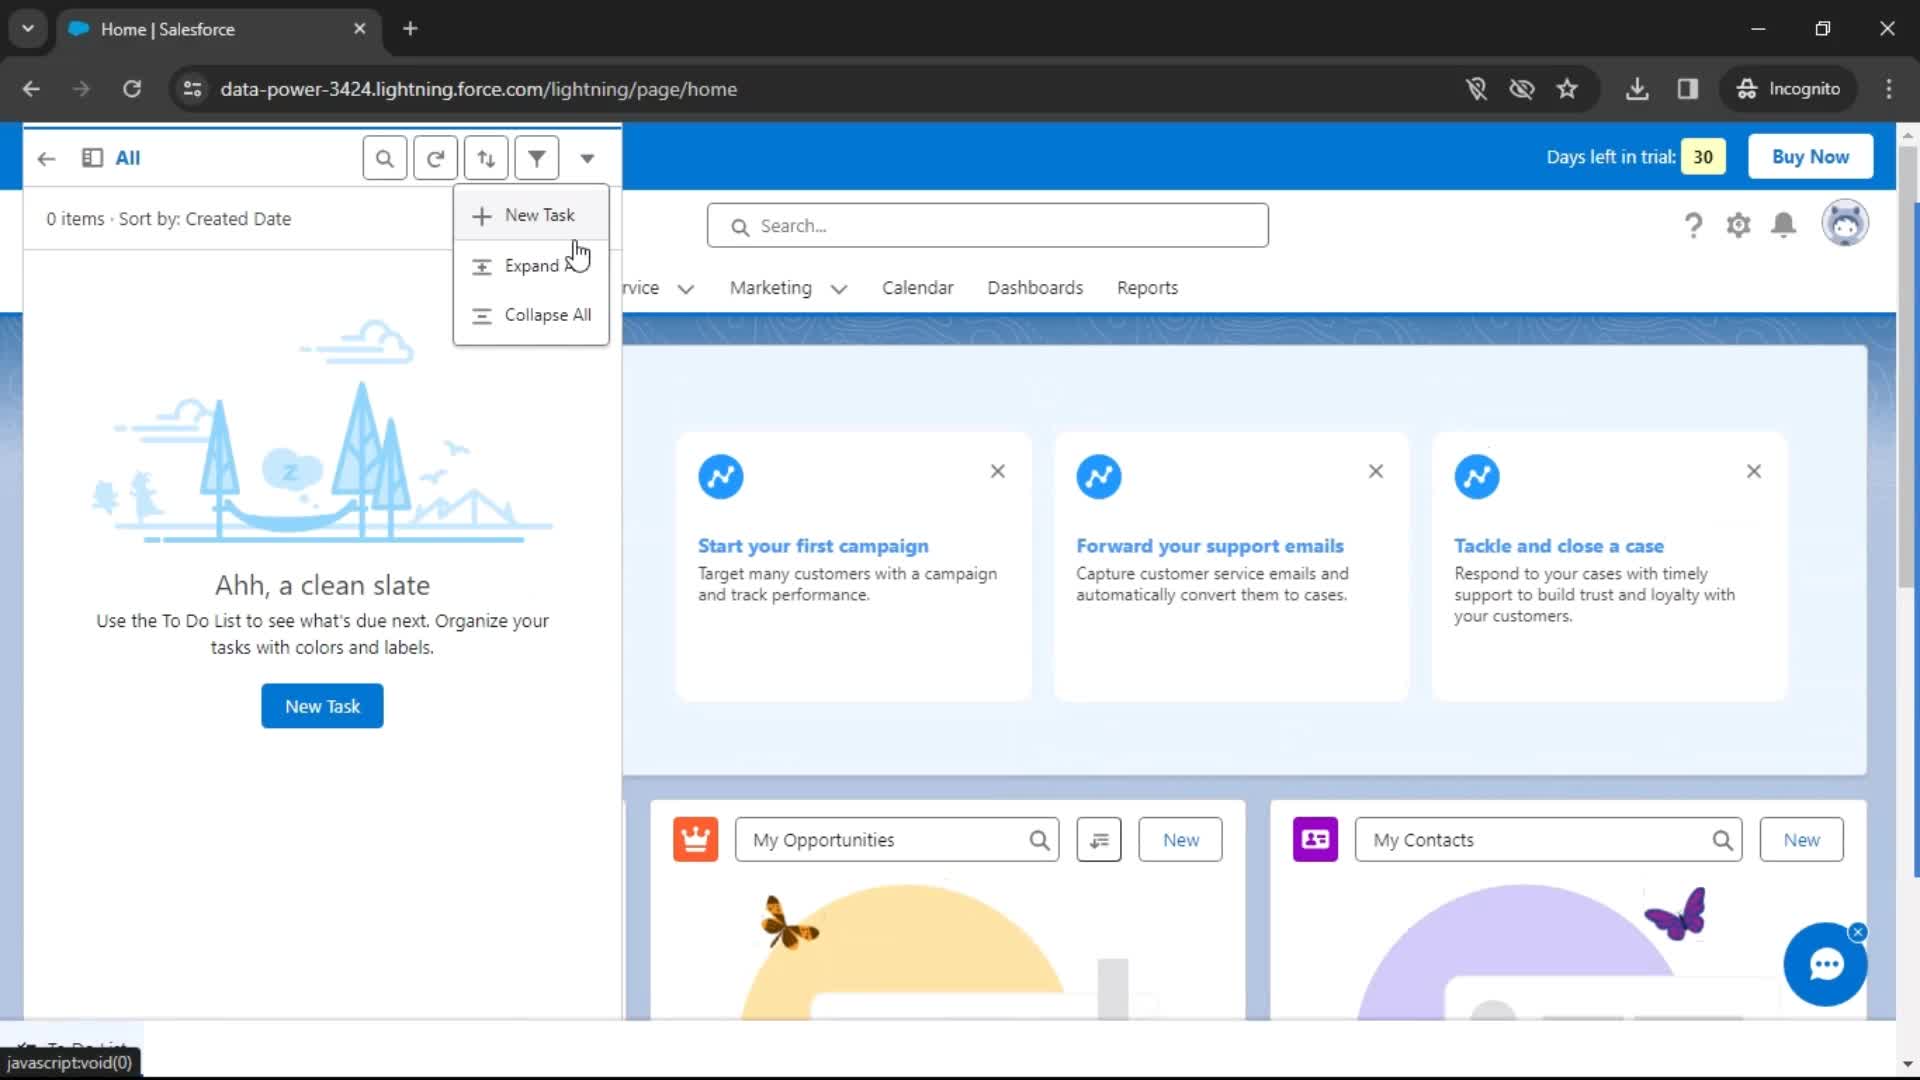Open the sort options icon in To Do List

(486, 158)
